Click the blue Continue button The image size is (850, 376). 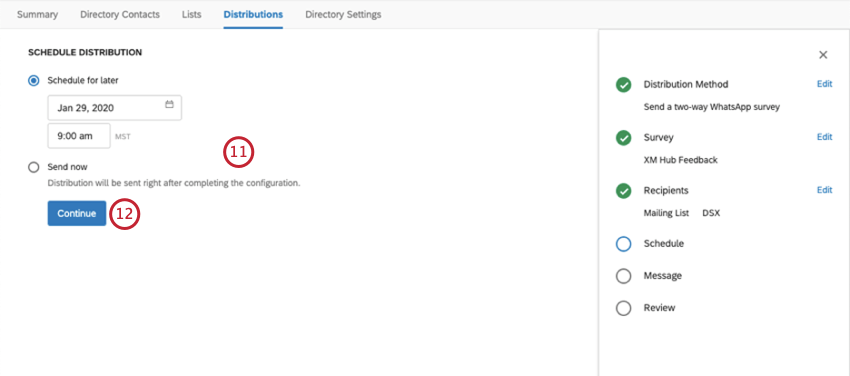tap(77, 213)
